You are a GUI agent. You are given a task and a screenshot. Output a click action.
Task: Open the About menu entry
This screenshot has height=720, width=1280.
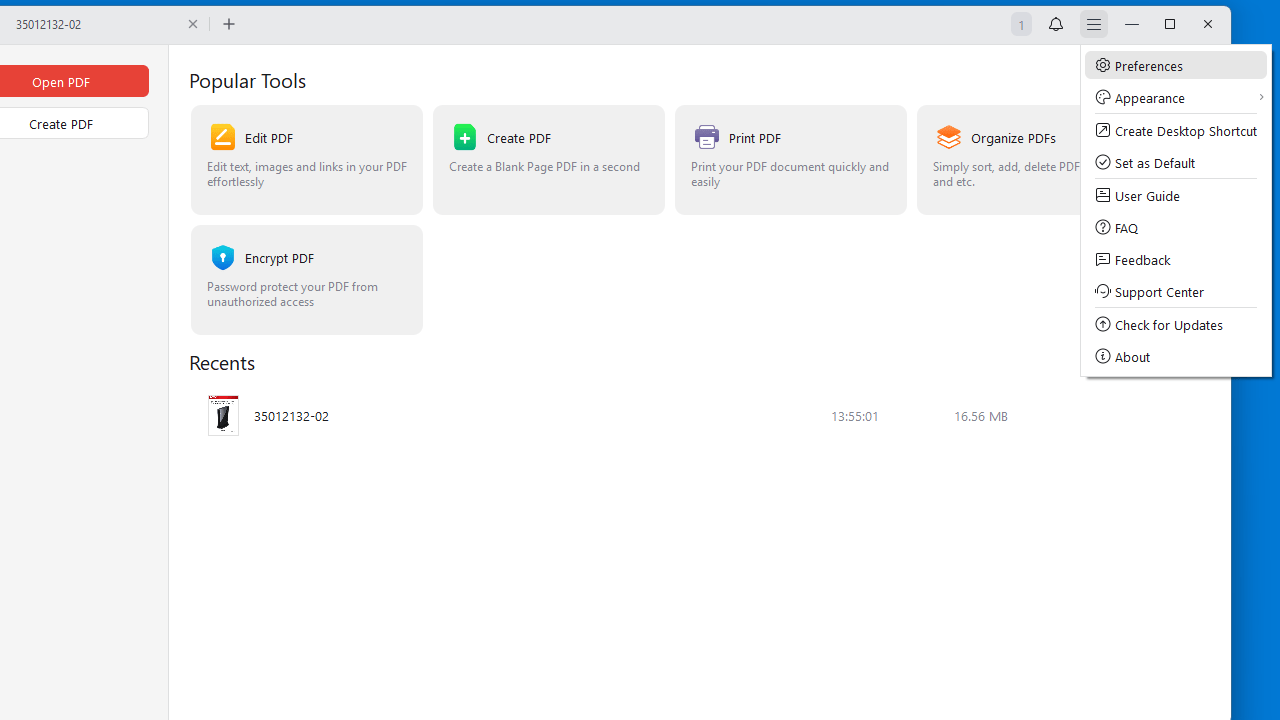click(x=1175, y=357)
